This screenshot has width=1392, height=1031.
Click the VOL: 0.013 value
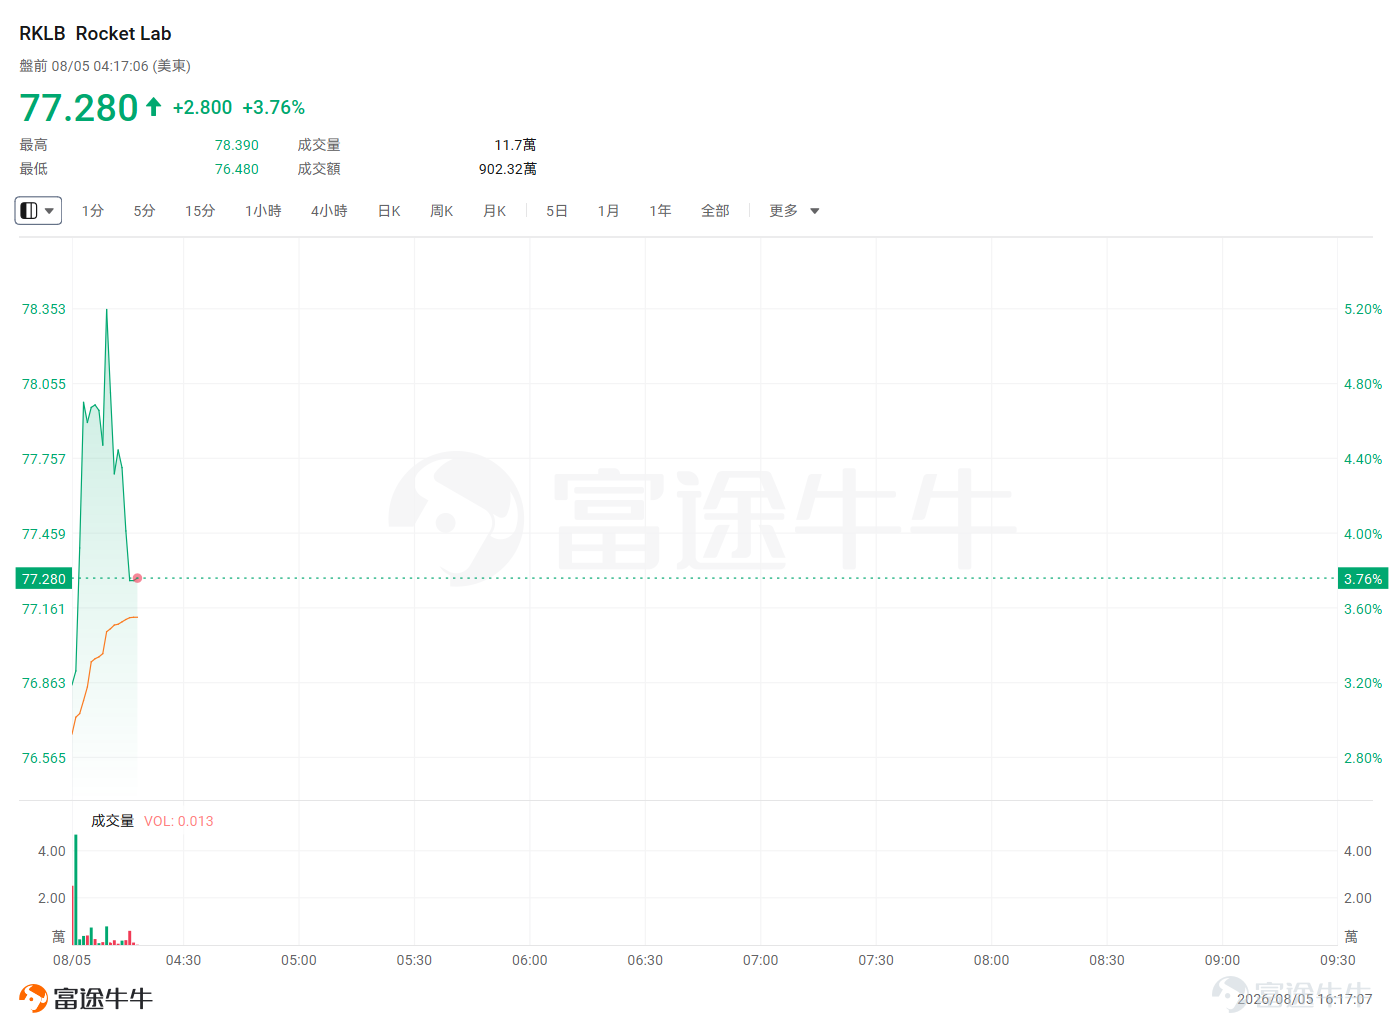click(179, 821)
